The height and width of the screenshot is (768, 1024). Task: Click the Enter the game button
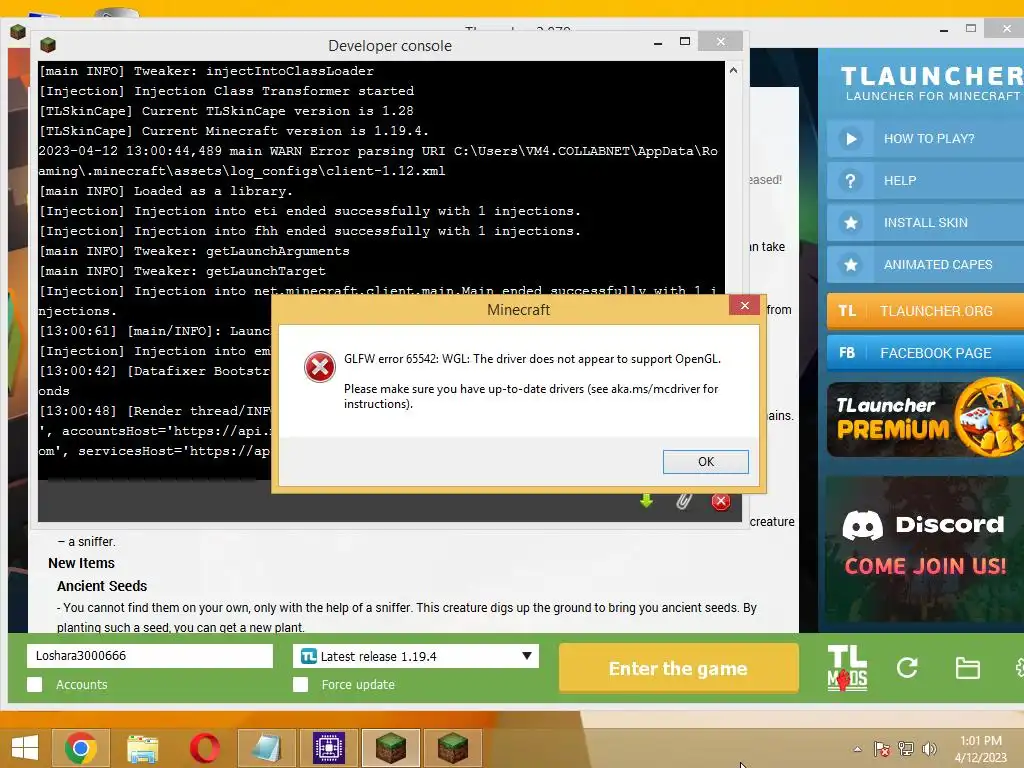point(679,668)
